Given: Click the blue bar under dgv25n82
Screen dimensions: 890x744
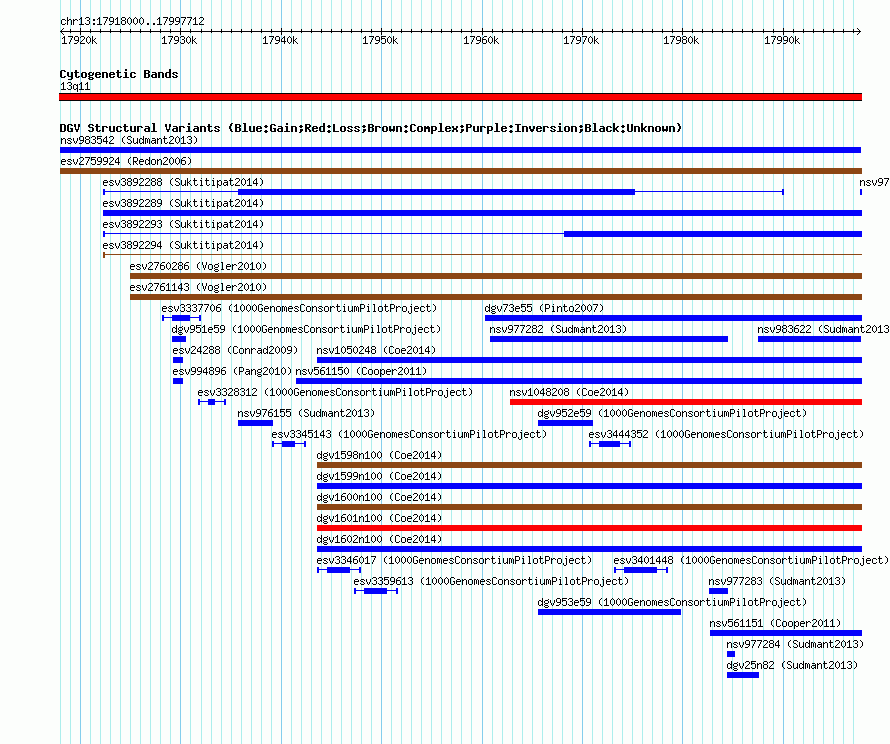Looking at the screenshot, I should [742, 675].
